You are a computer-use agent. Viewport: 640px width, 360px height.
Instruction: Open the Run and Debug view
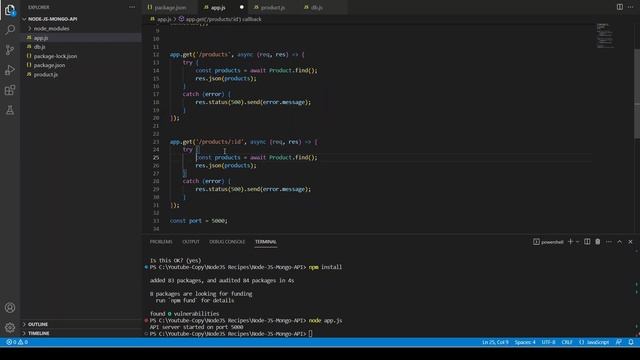tap(10, 70)
